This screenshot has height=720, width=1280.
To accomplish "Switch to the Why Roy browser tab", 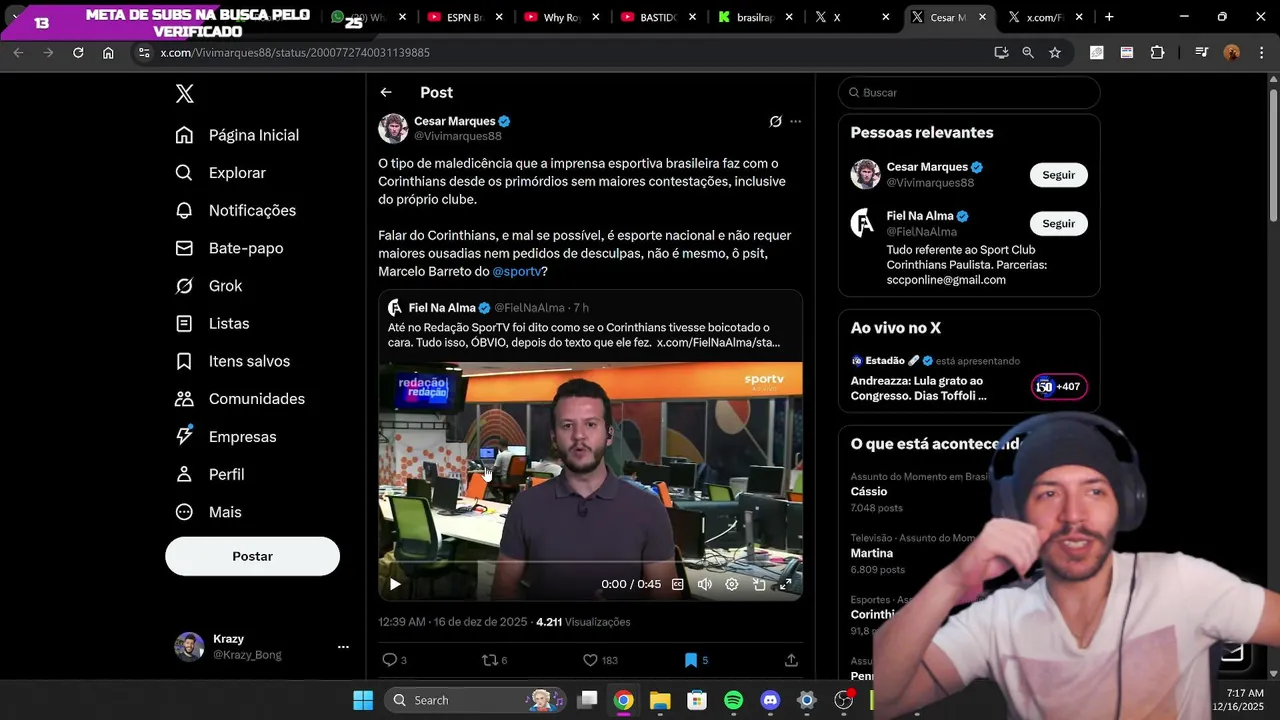I will coord(561,17).
